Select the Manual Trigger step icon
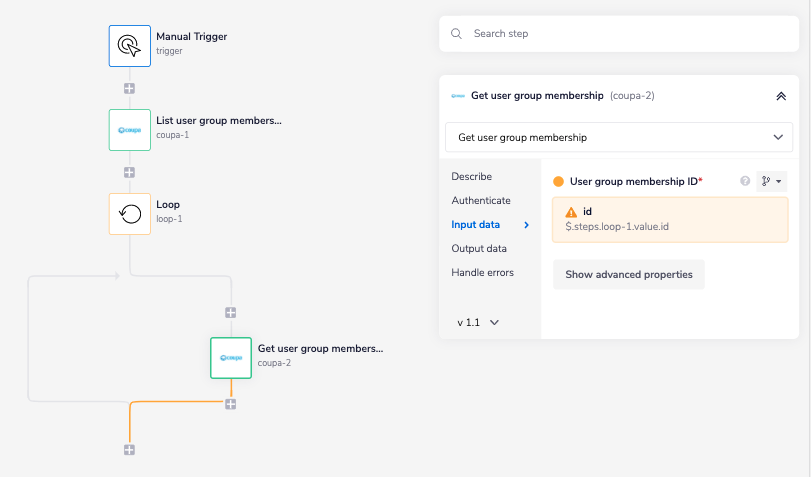811x477 pixels. click(x=129, y=46)
